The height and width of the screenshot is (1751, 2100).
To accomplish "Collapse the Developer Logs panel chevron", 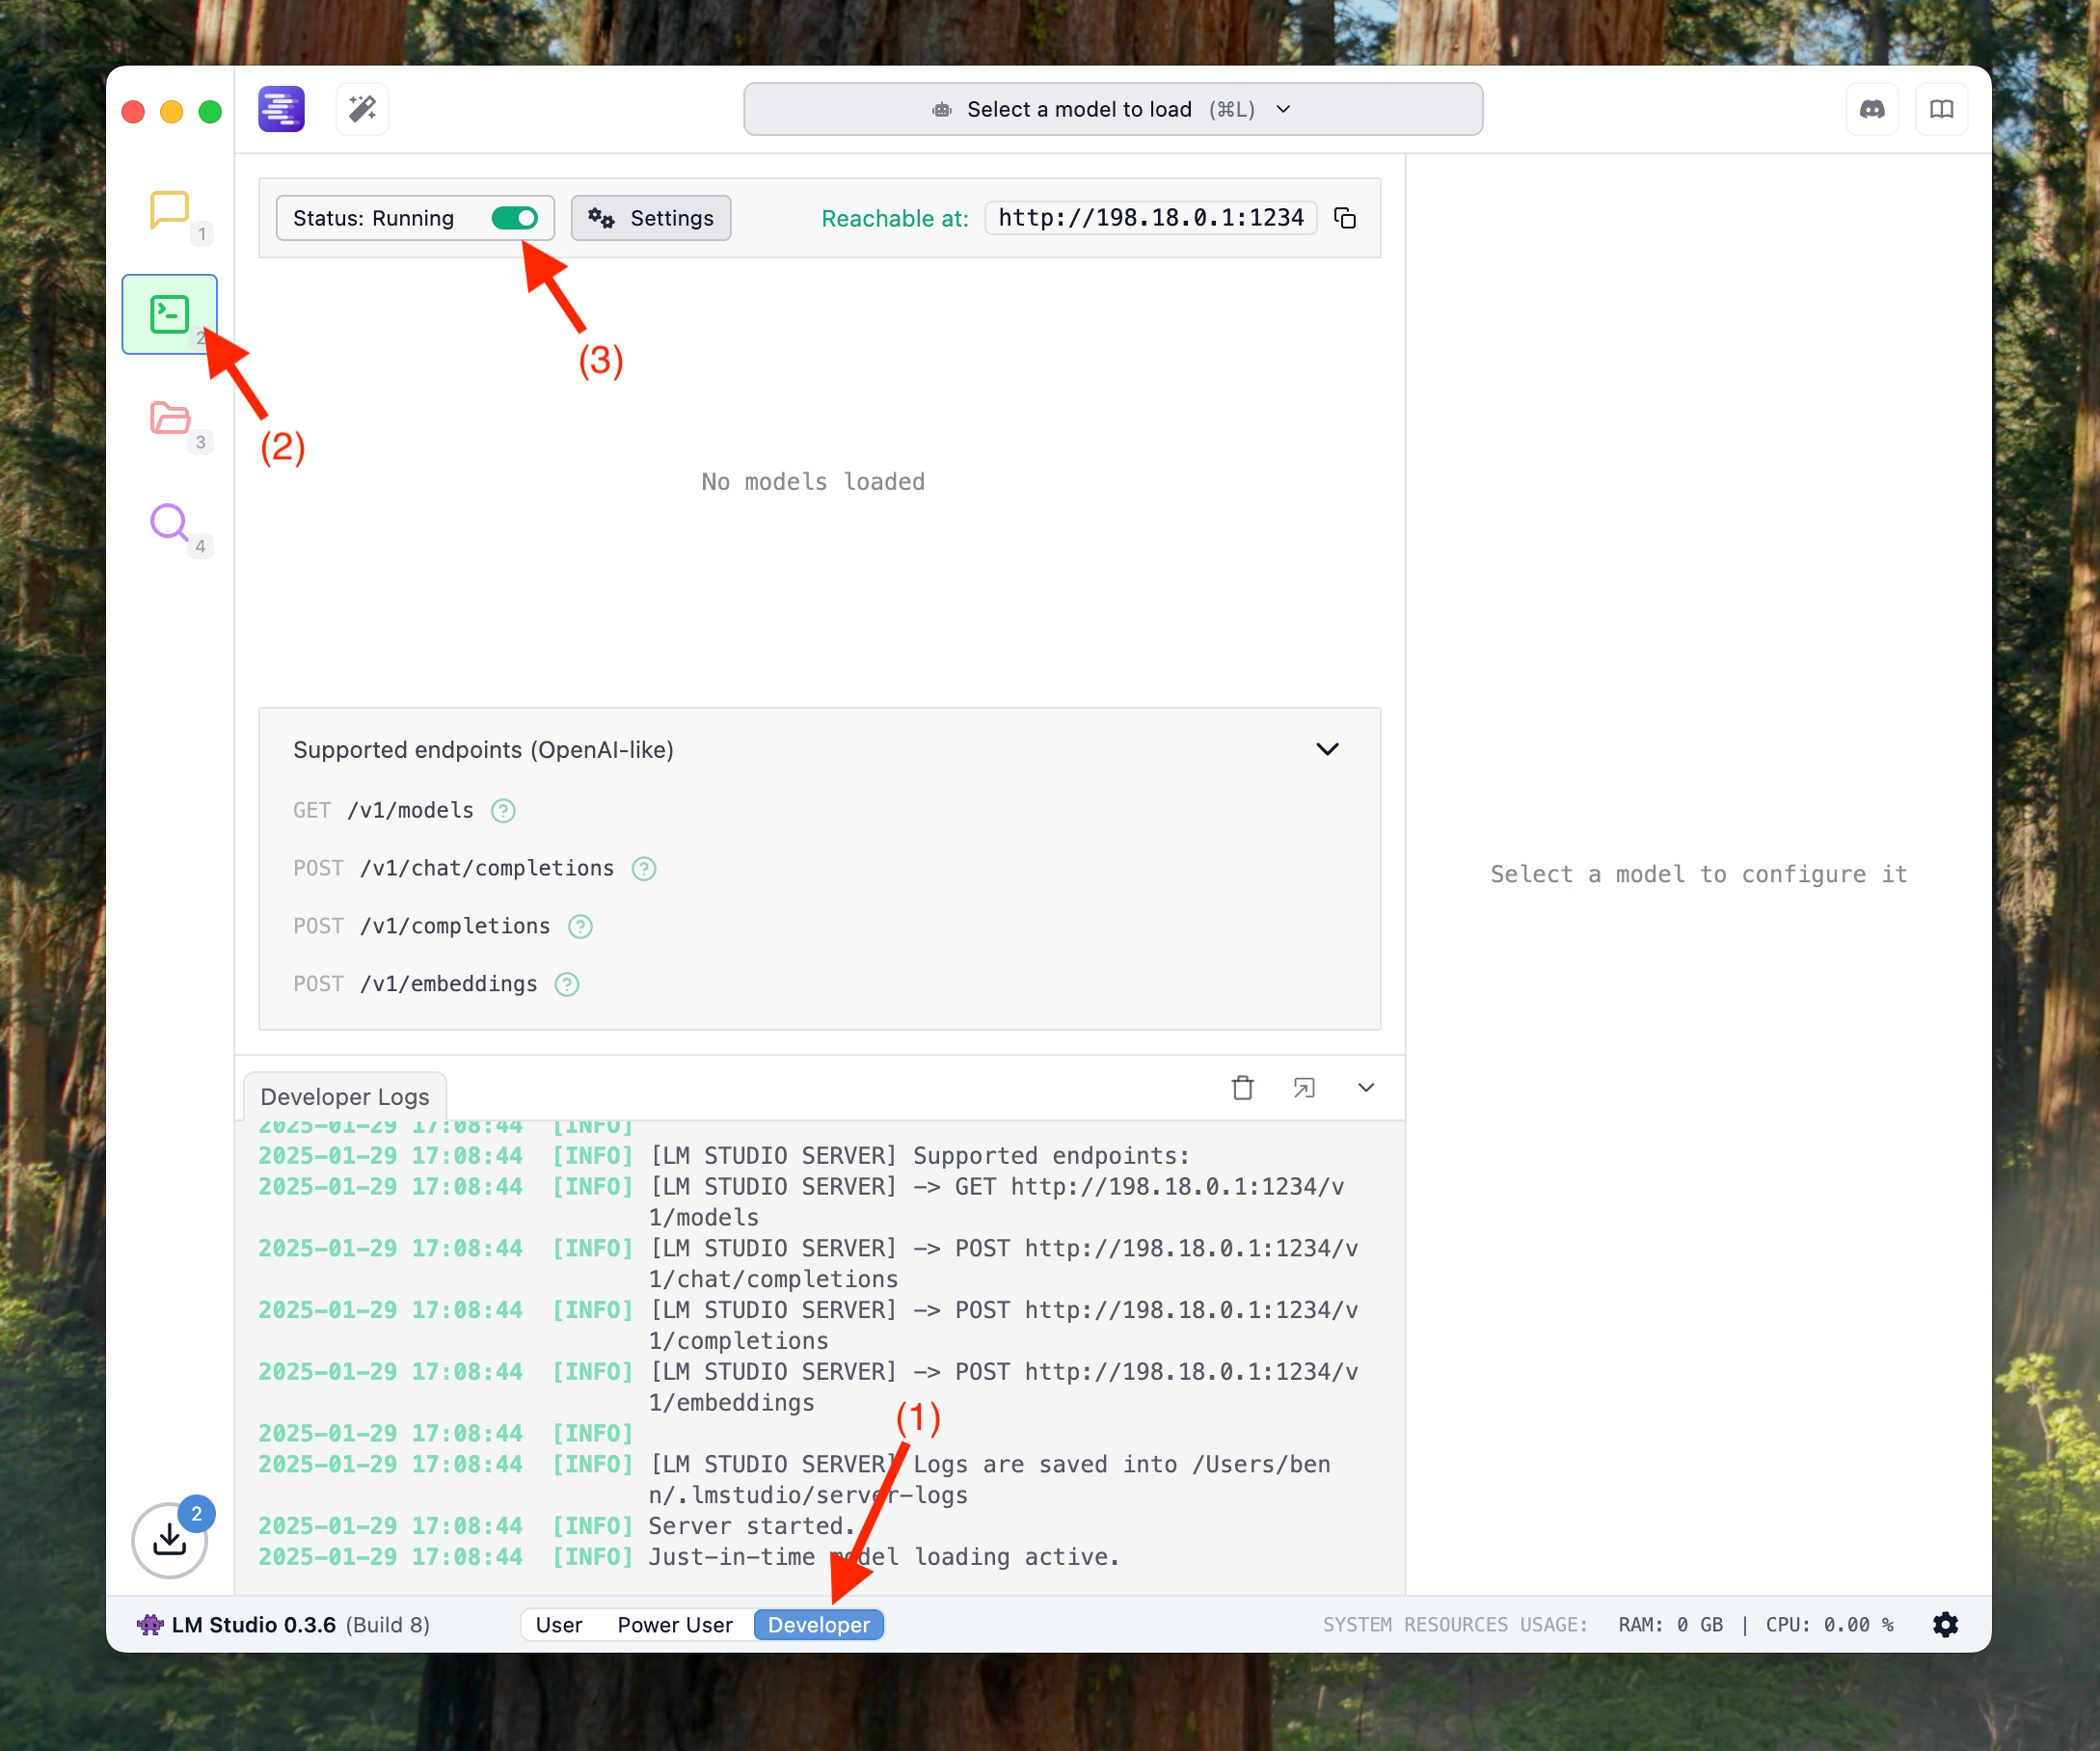I will point(1366,1088).
